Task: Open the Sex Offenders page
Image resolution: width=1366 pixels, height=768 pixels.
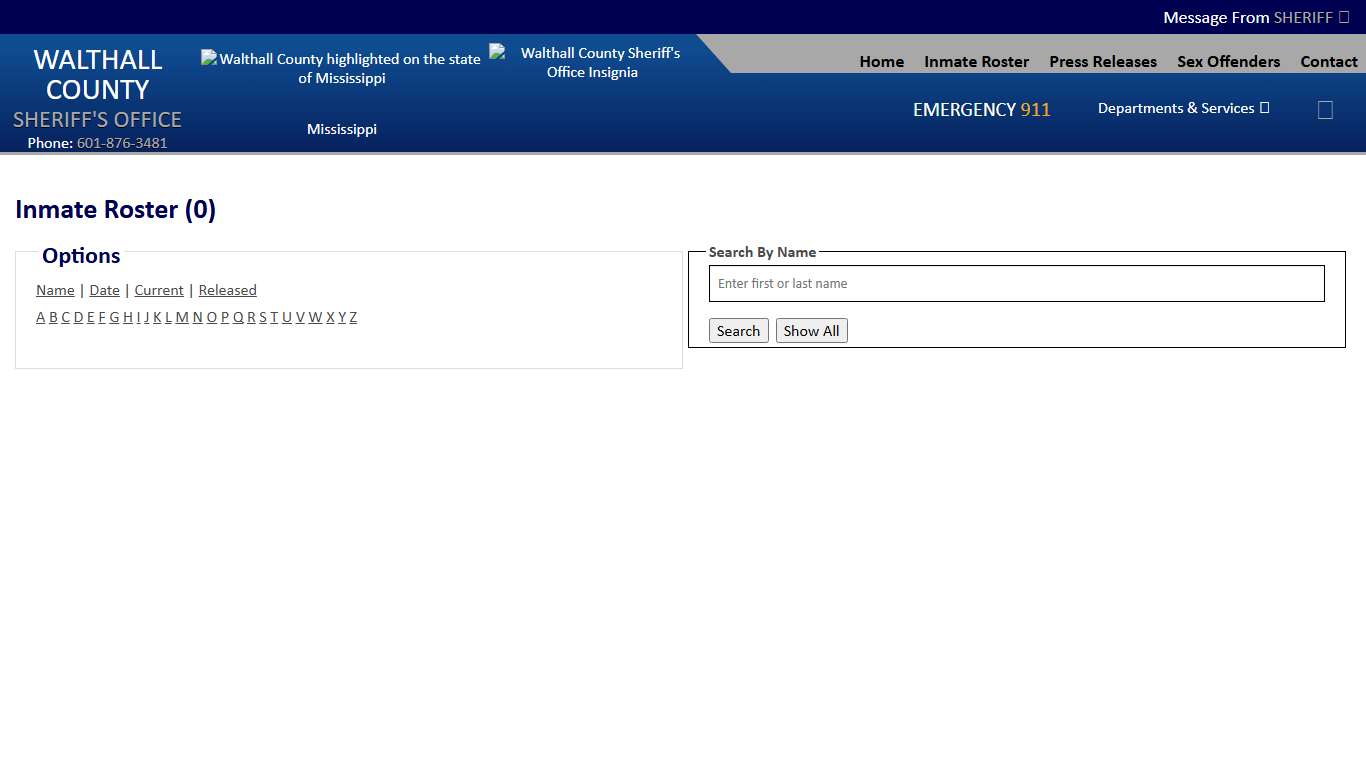Action: 1228,61
